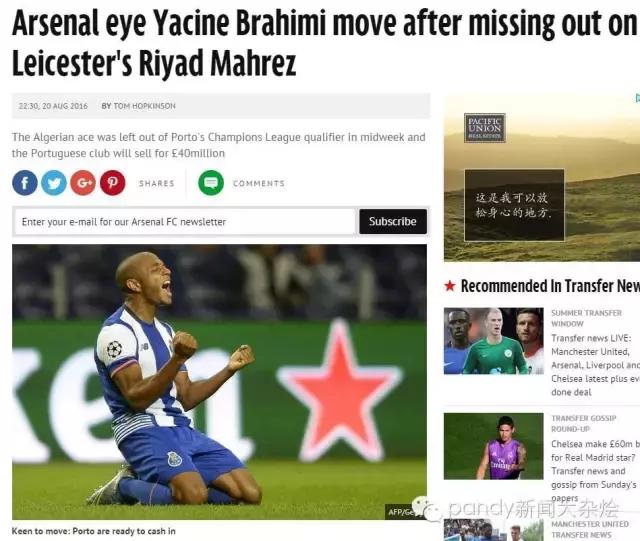
Task: Open the Brahimi kneeling celebration photo
Action: [220, 382]
